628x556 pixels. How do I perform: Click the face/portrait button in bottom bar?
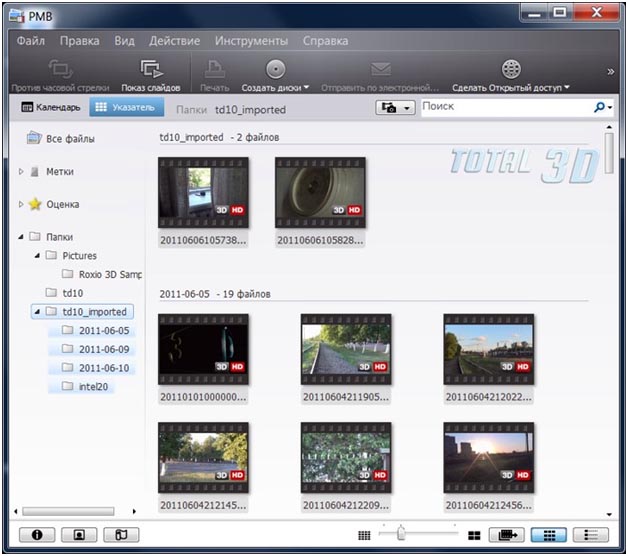tap(79, 535)
